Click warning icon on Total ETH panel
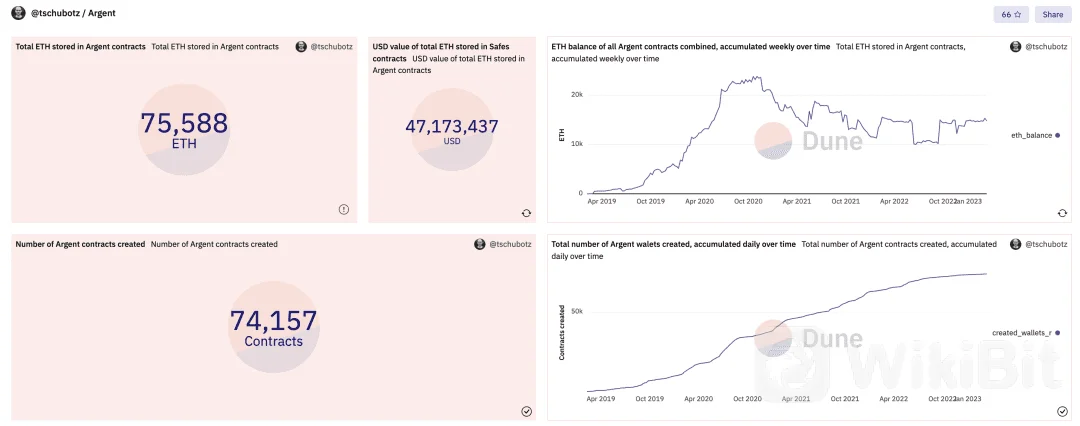1080x426 pixels. tap(344, 209)
